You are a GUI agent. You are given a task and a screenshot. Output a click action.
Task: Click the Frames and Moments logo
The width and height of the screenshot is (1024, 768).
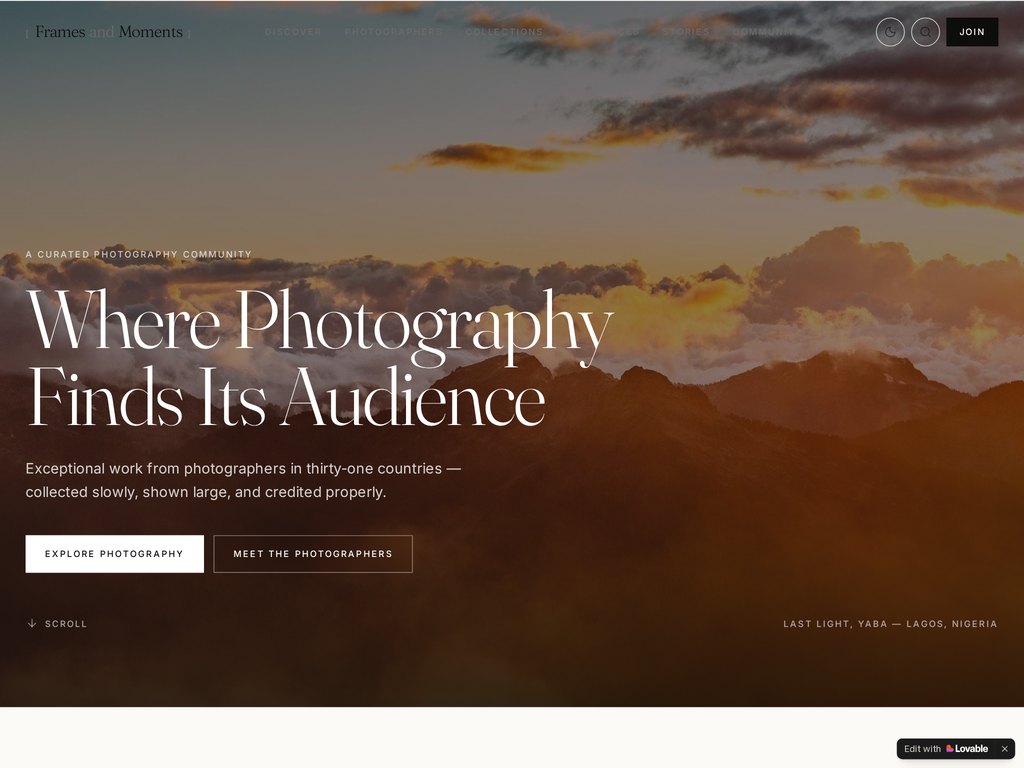coord(108,32)
